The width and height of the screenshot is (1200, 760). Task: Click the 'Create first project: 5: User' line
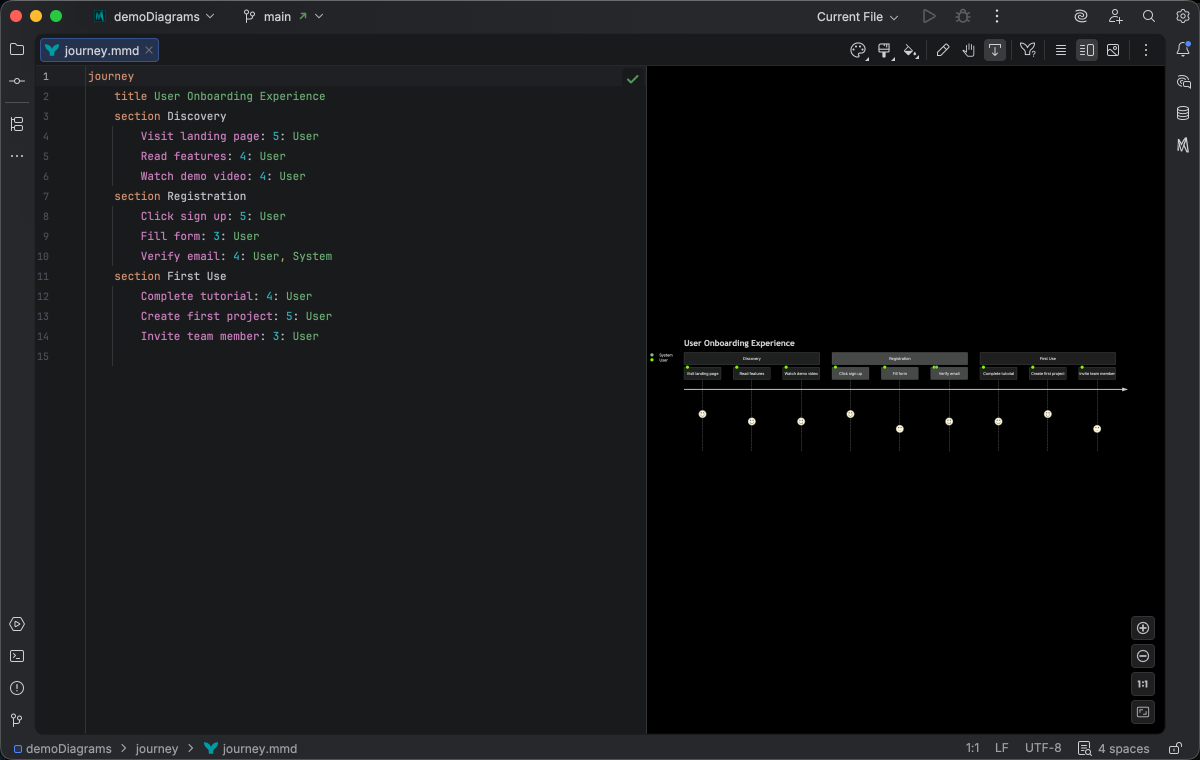[x=236, y=316]
